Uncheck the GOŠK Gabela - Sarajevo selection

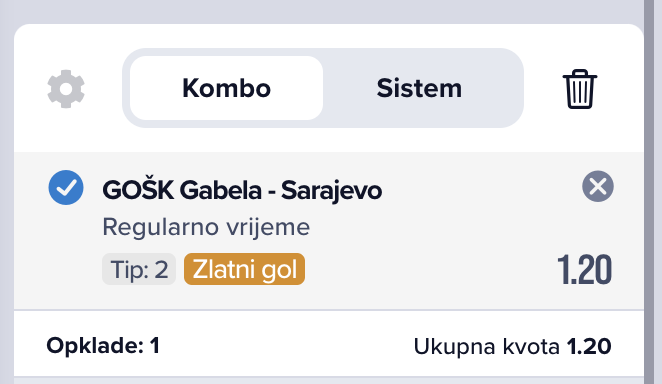click(66, 188)
